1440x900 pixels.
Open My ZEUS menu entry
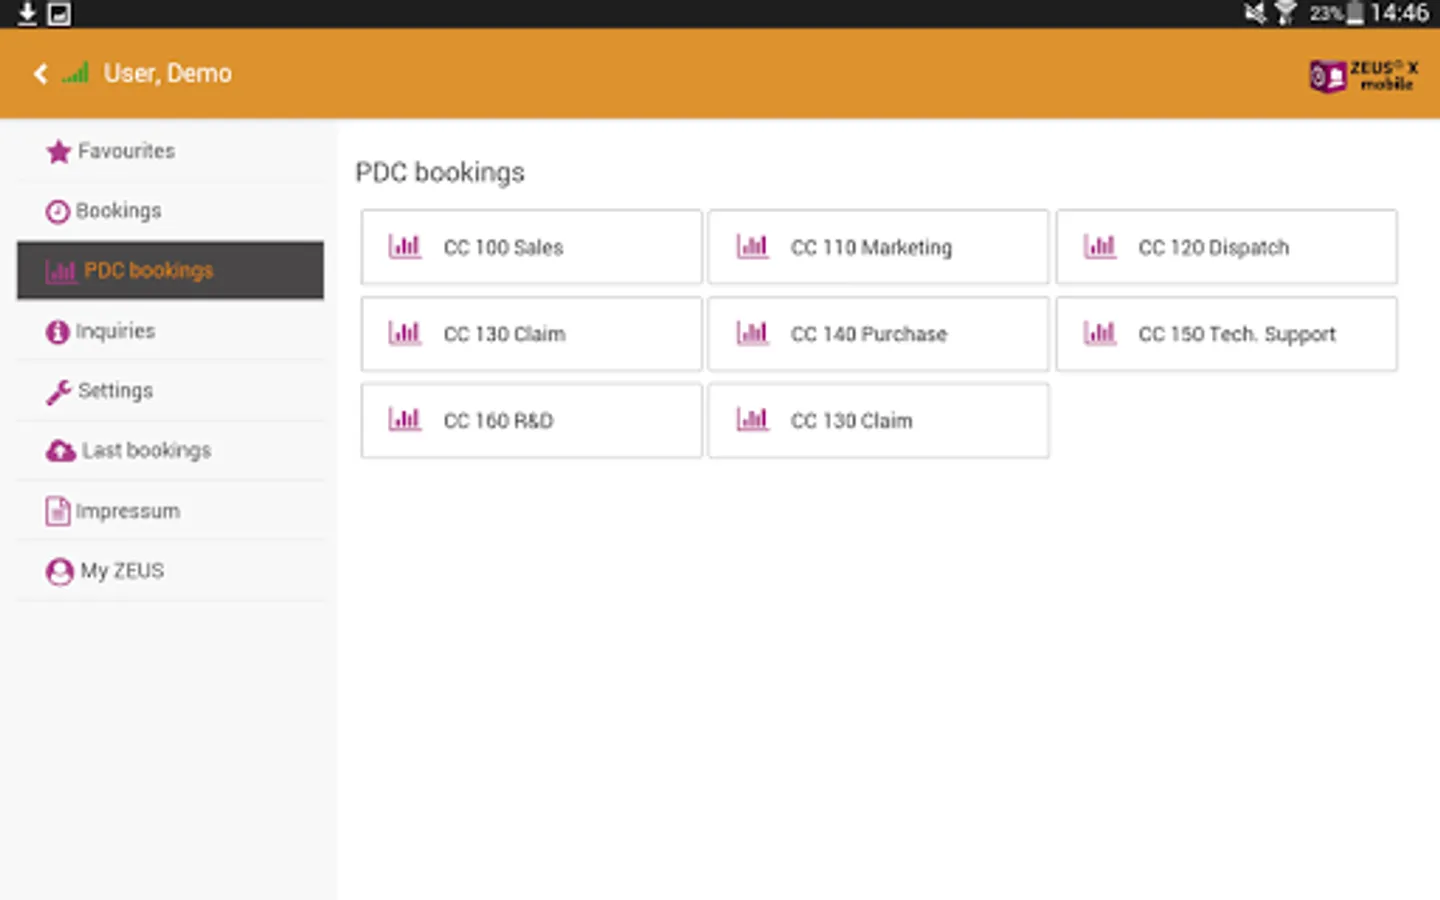(x=171, y=571)
